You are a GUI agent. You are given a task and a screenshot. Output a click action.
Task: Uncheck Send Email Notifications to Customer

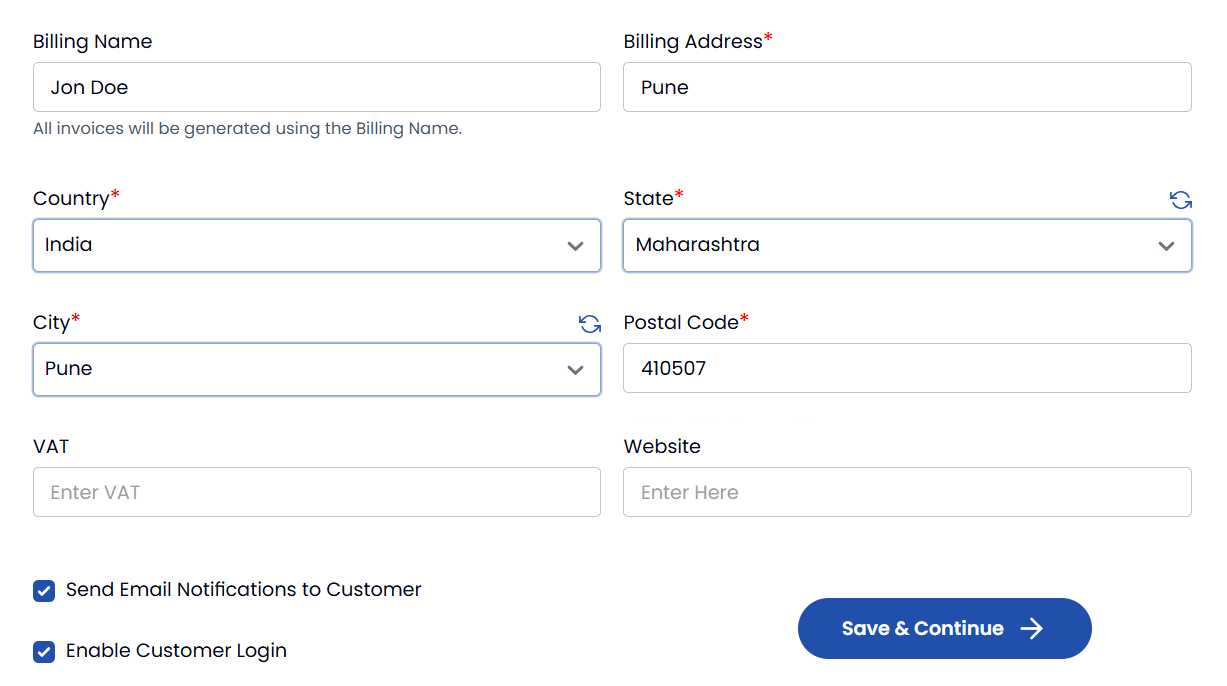(43, 590)
